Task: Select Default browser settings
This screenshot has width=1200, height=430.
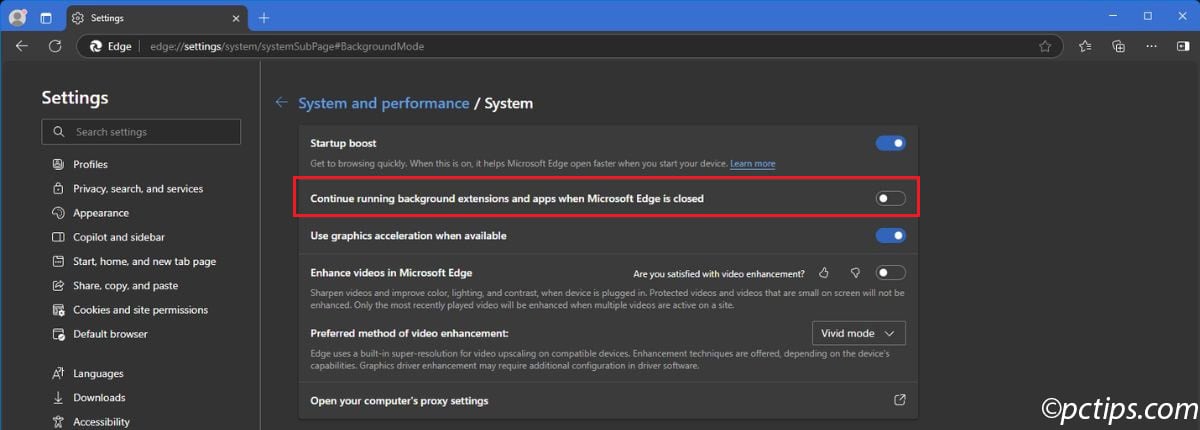Action: [110, 334]
